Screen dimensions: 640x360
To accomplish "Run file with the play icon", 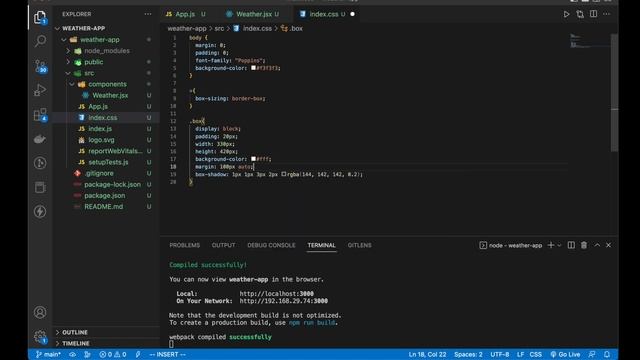I will 567,14.
